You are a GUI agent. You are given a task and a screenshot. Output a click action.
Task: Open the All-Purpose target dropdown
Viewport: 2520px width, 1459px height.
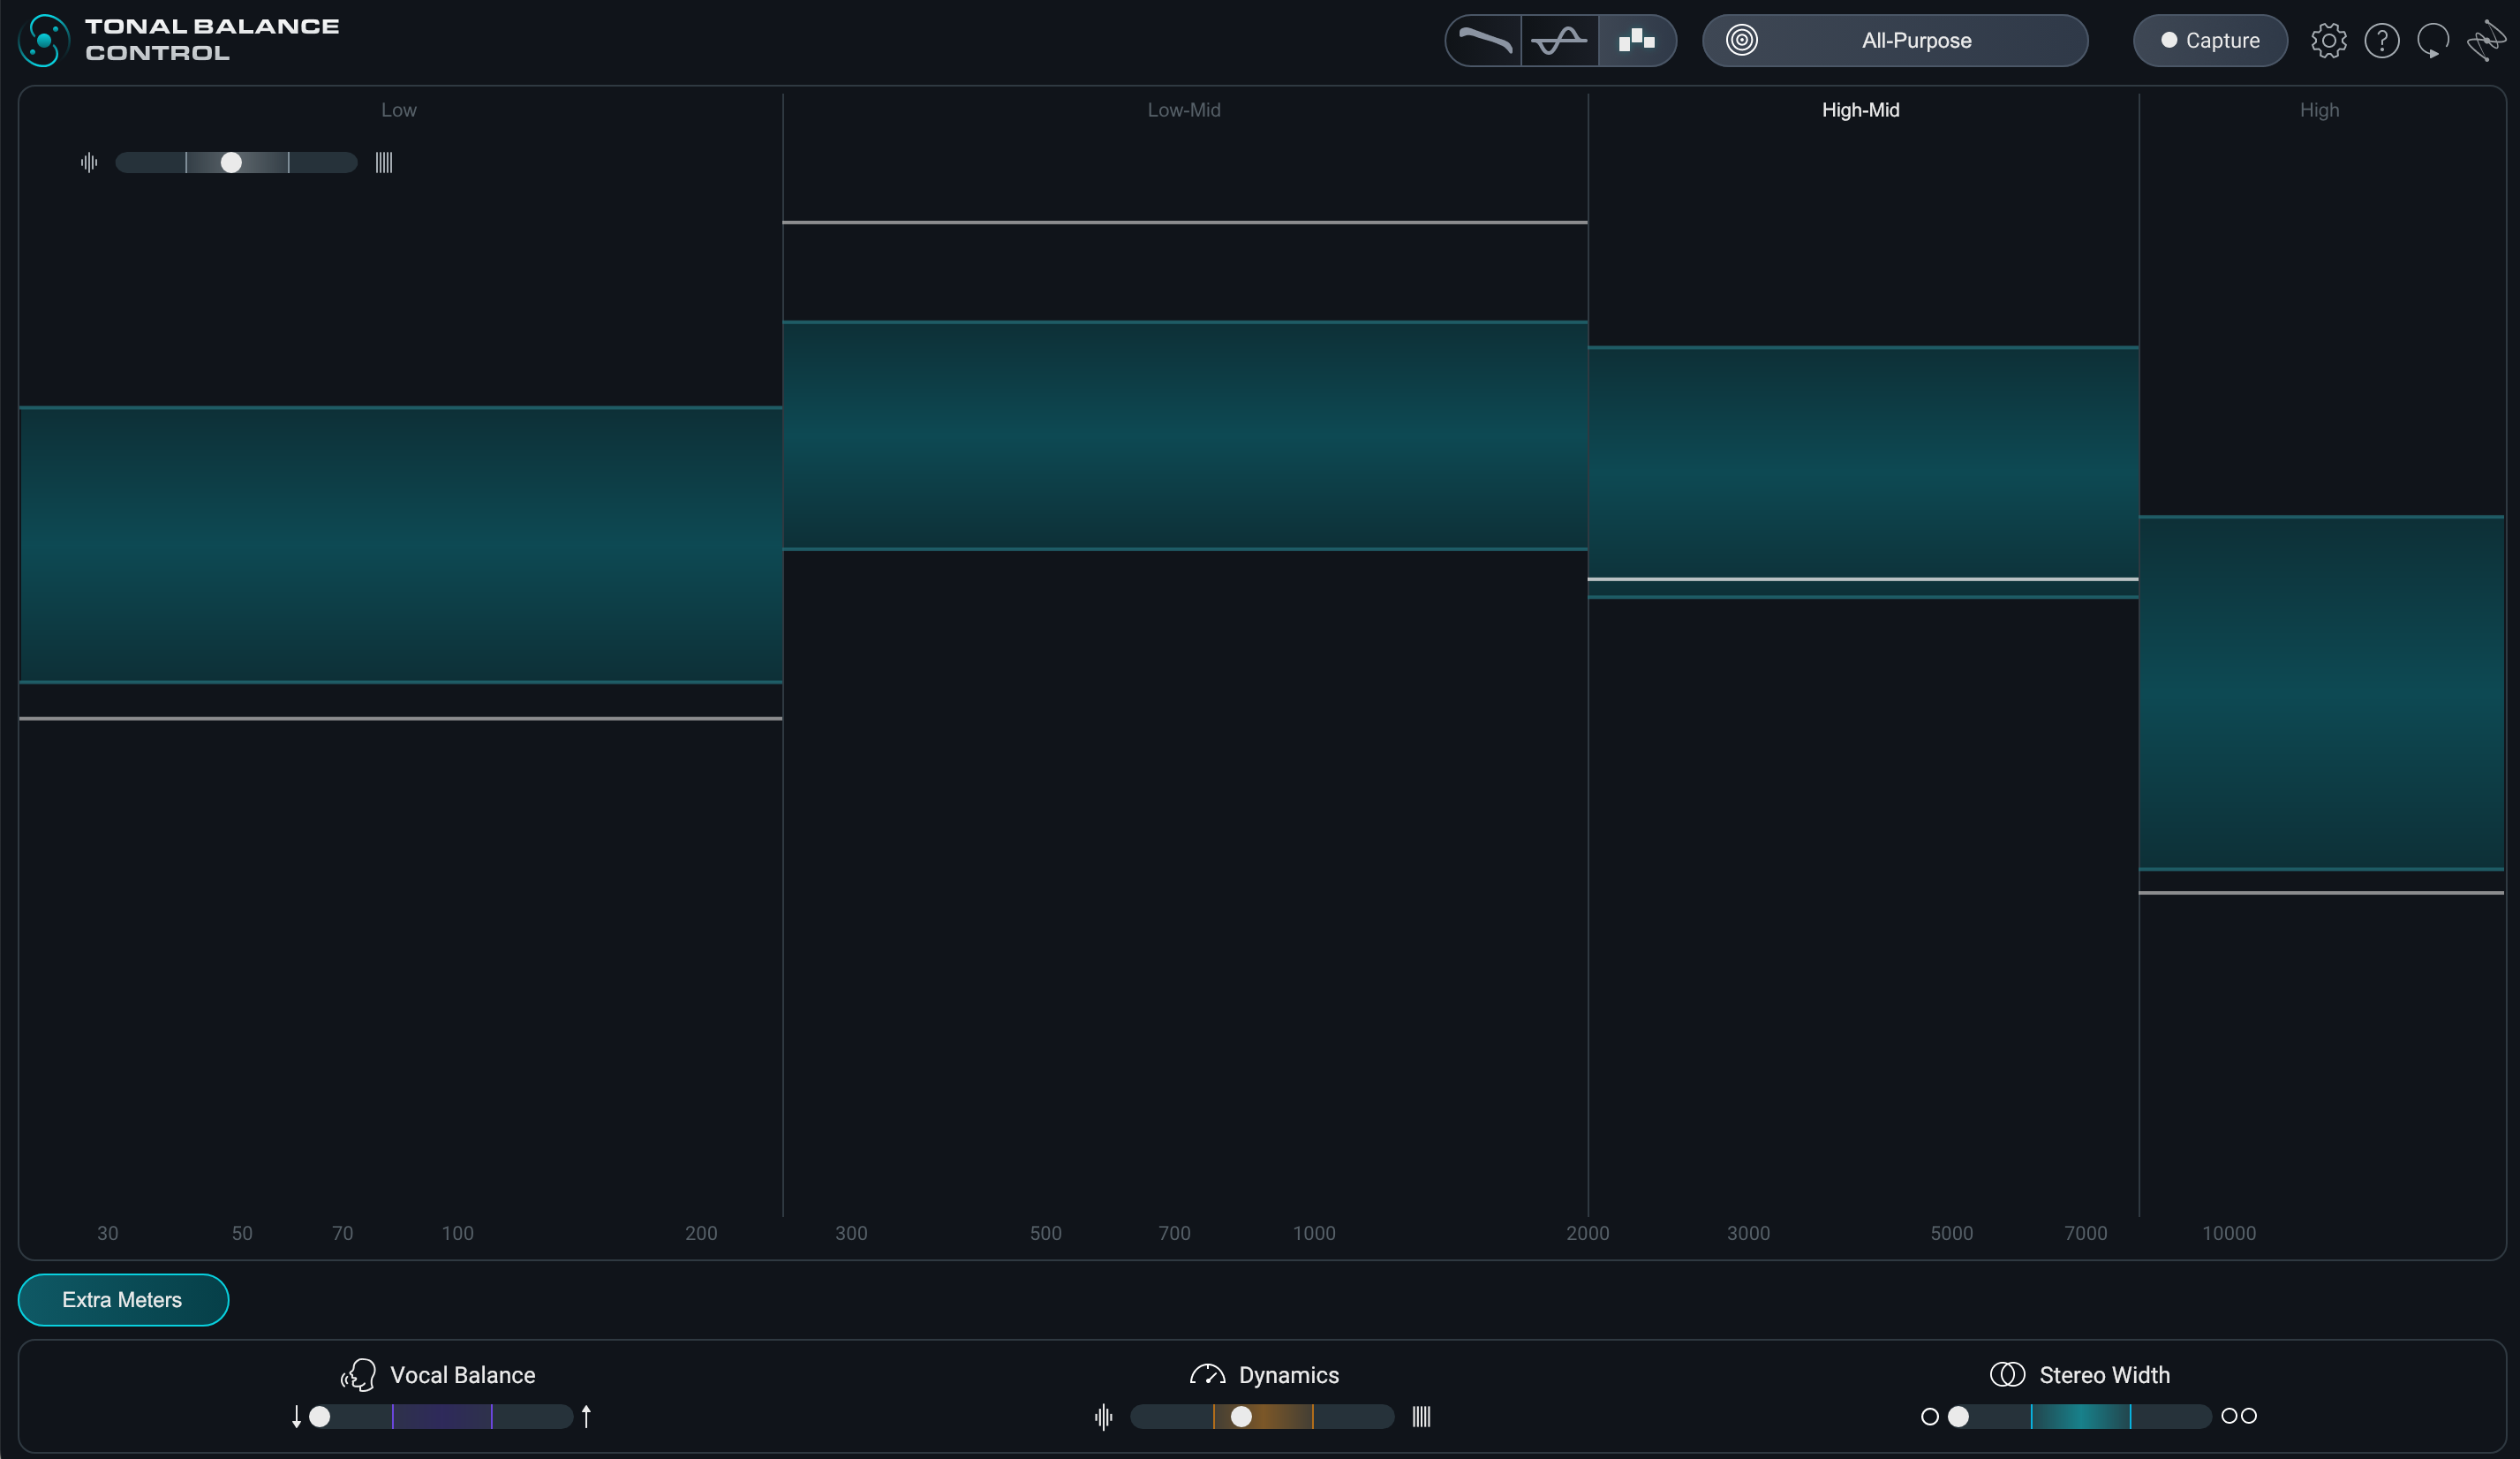1915,41
